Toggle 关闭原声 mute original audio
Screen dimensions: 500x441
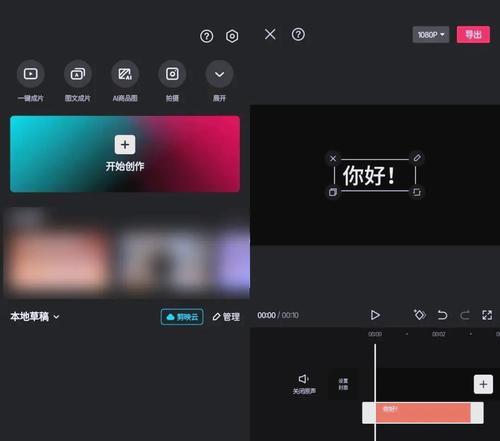tap(304, 384)
